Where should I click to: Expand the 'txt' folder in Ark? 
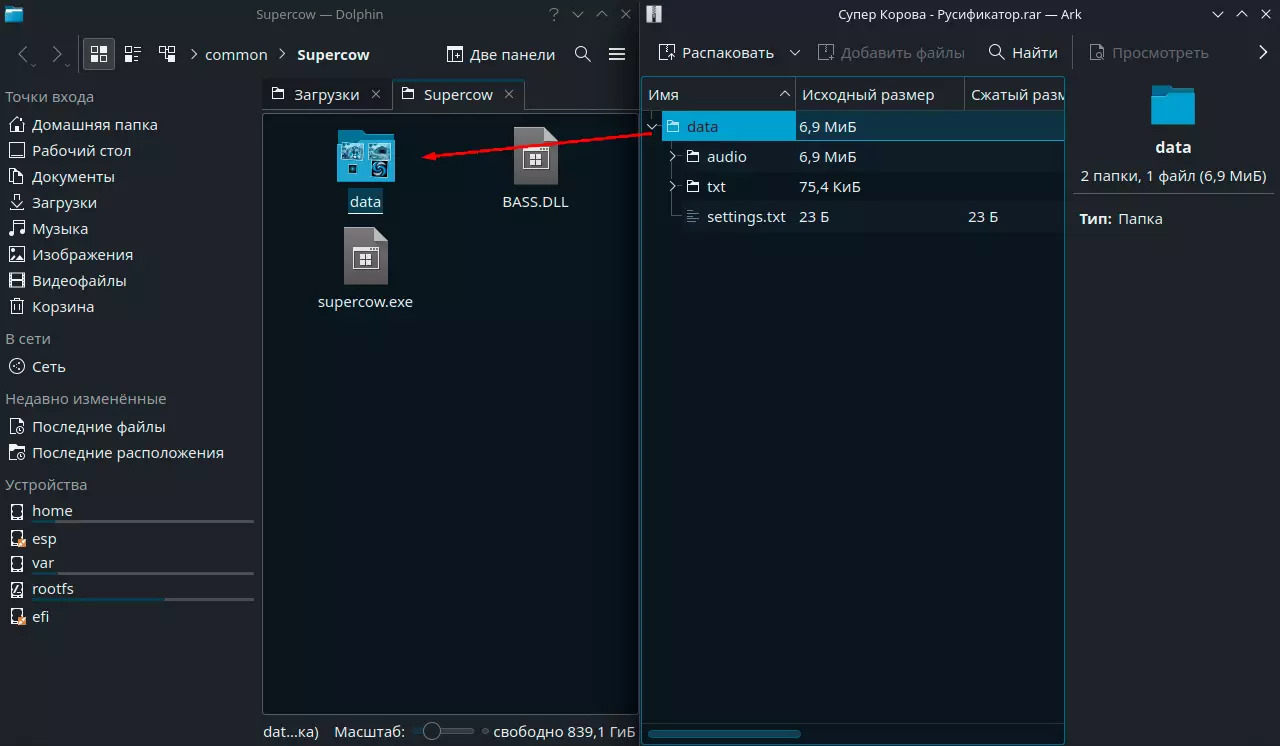673,187
